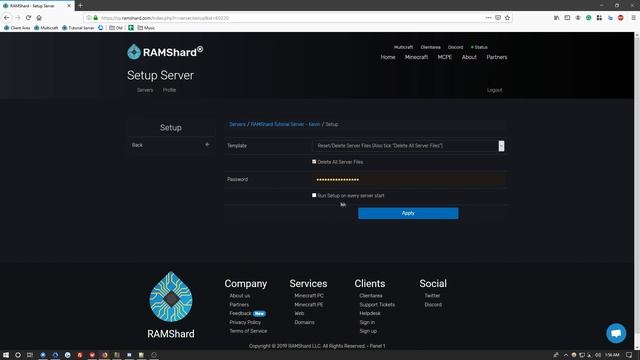
Task: Check the server Status link
Action: click(479, 47)
